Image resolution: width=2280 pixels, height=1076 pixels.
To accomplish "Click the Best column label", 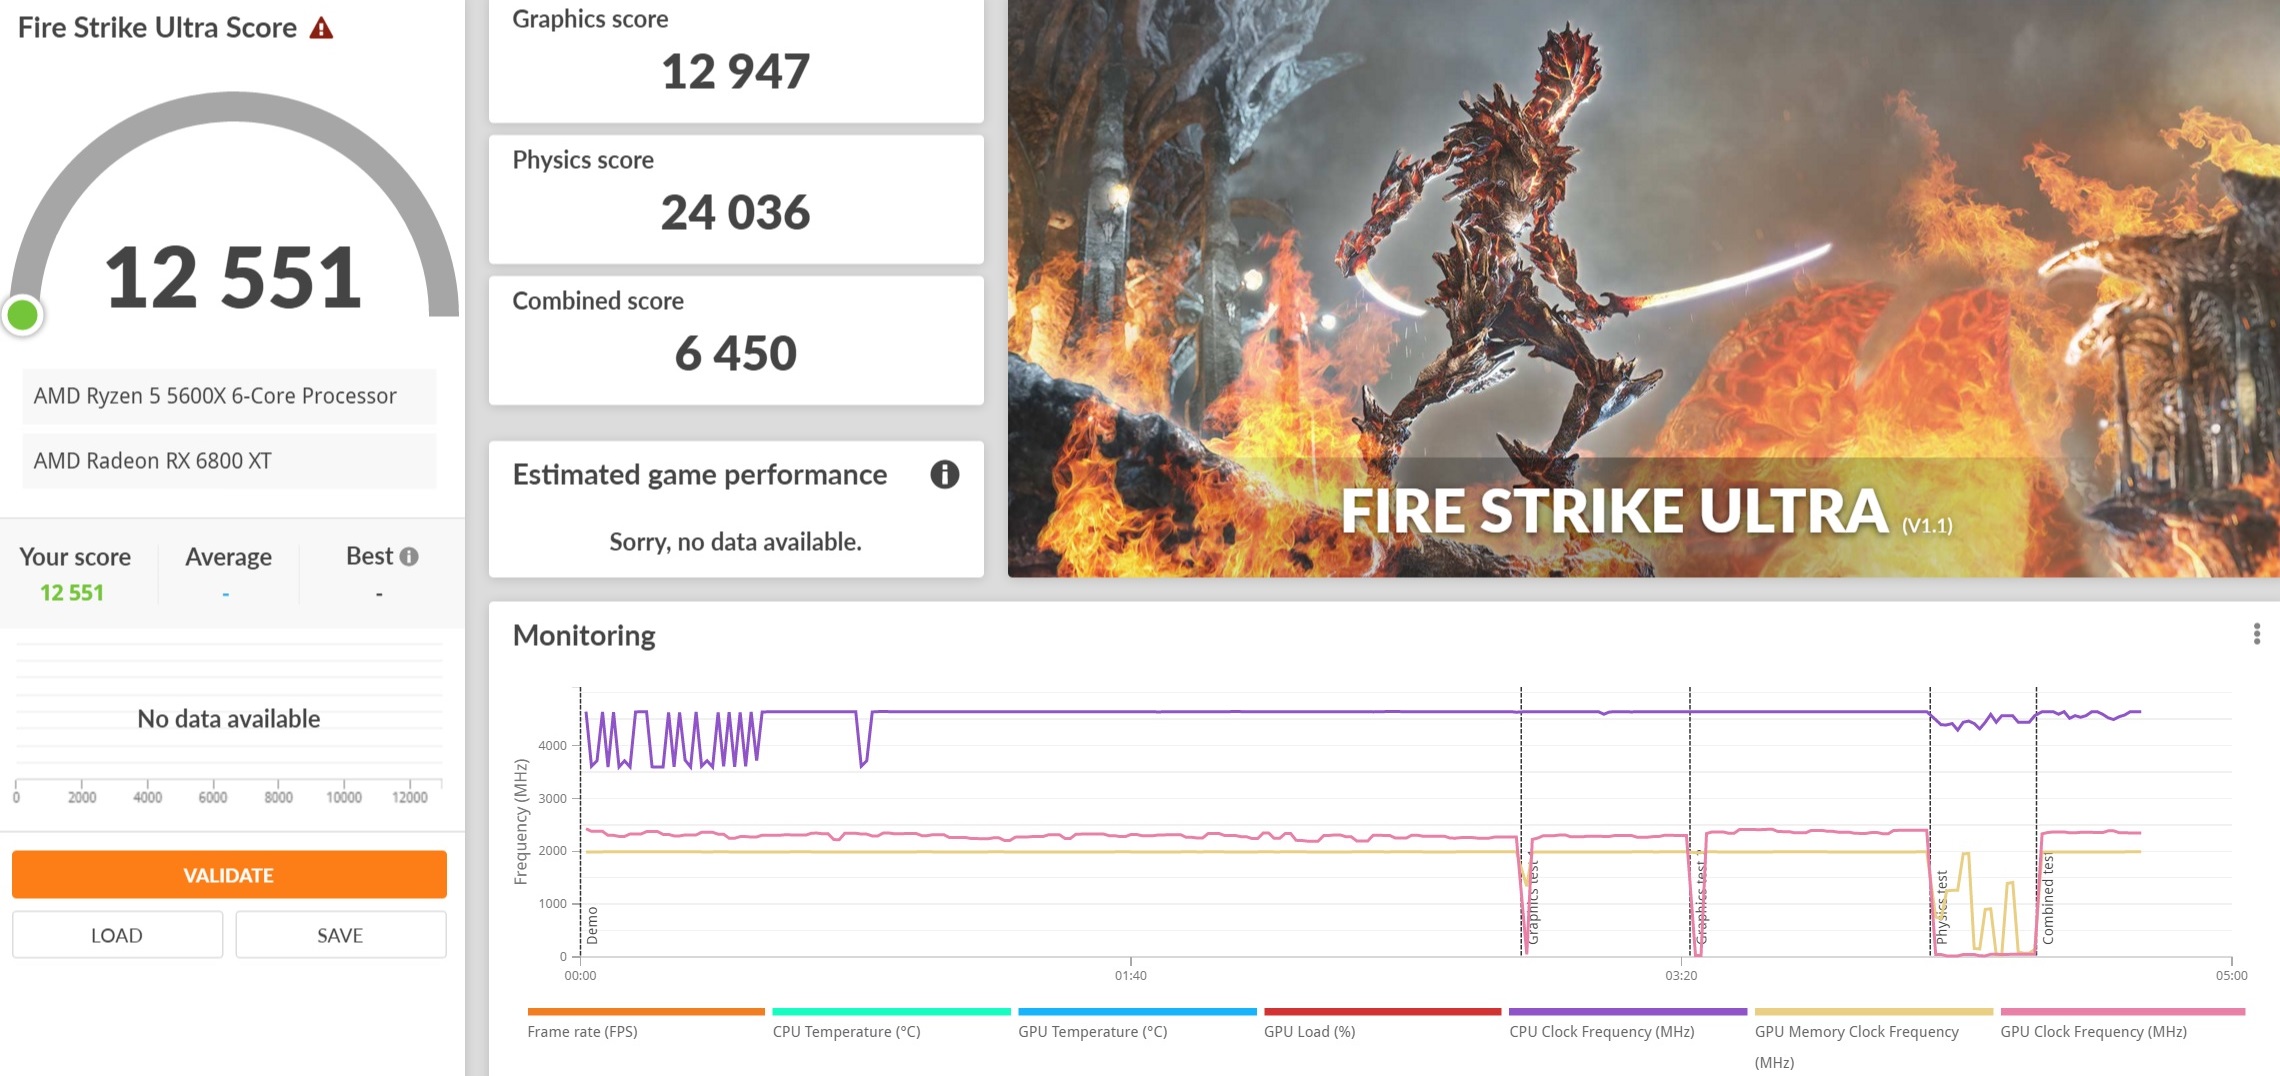I will (x=369, y=556).
